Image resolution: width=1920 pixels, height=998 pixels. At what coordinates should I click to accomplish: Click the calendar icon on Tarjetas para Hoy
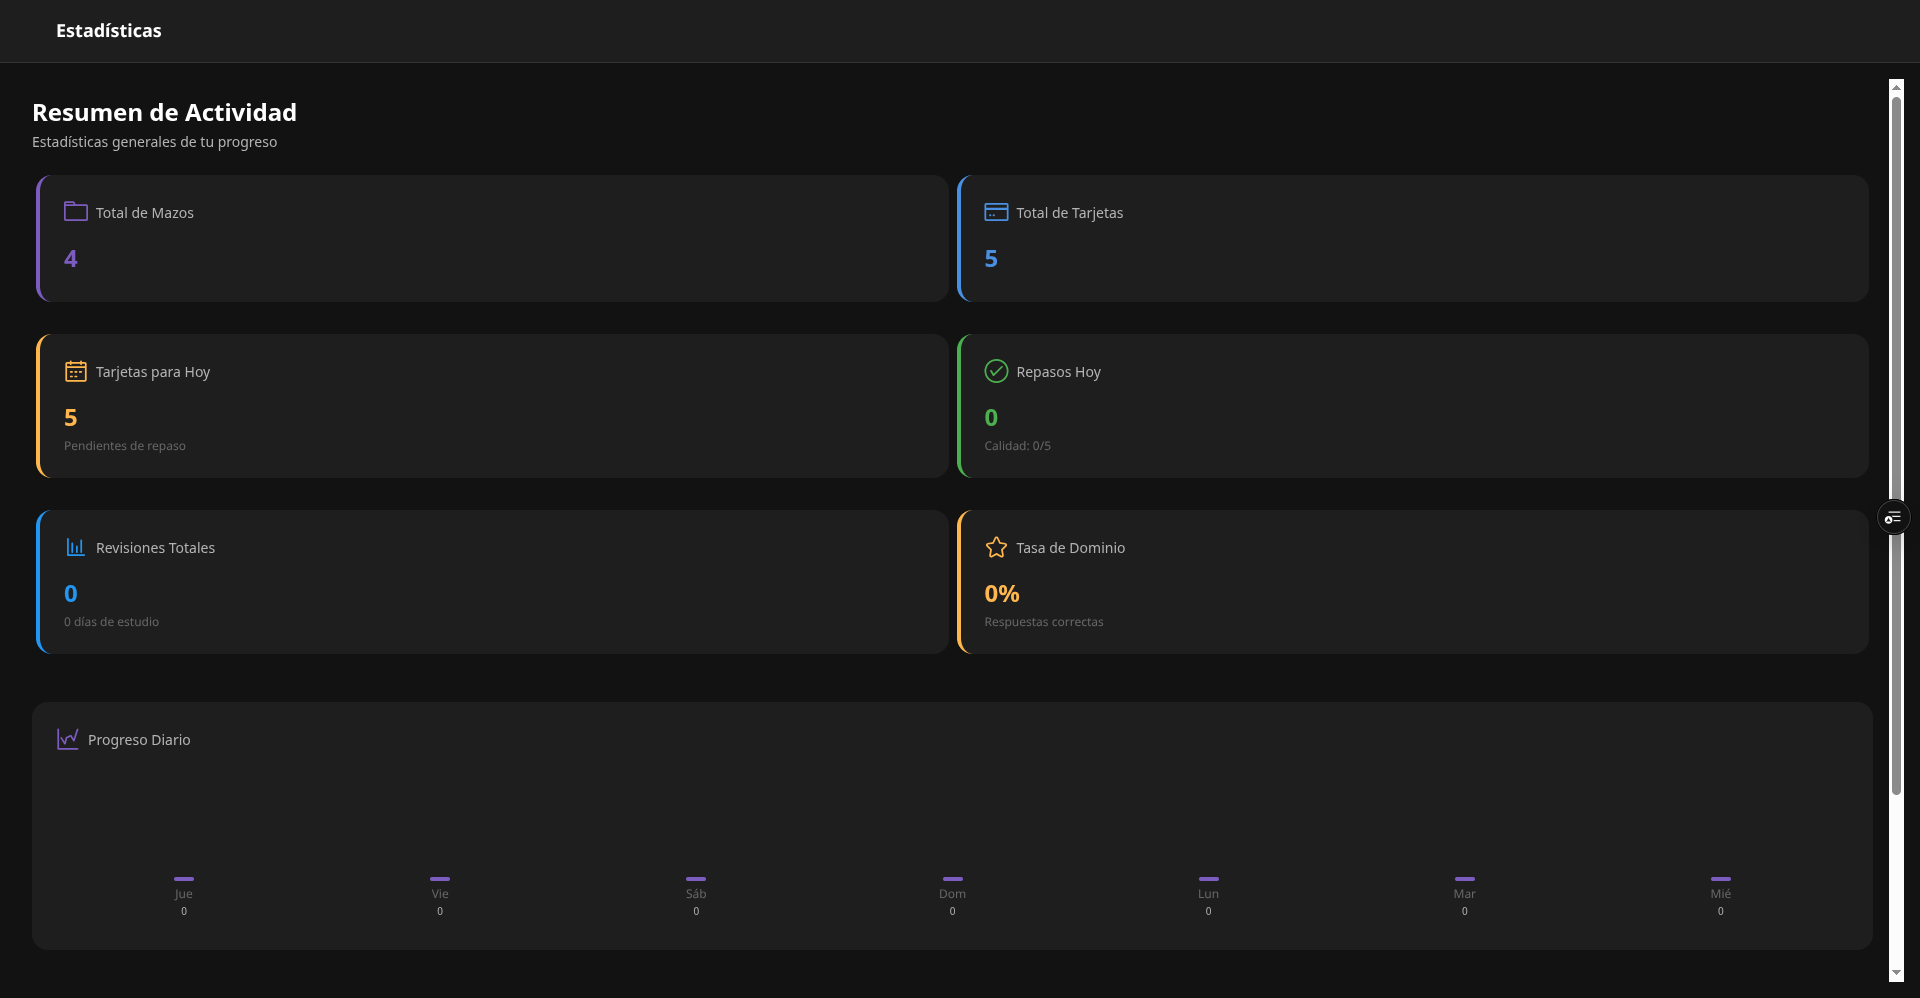75,370
